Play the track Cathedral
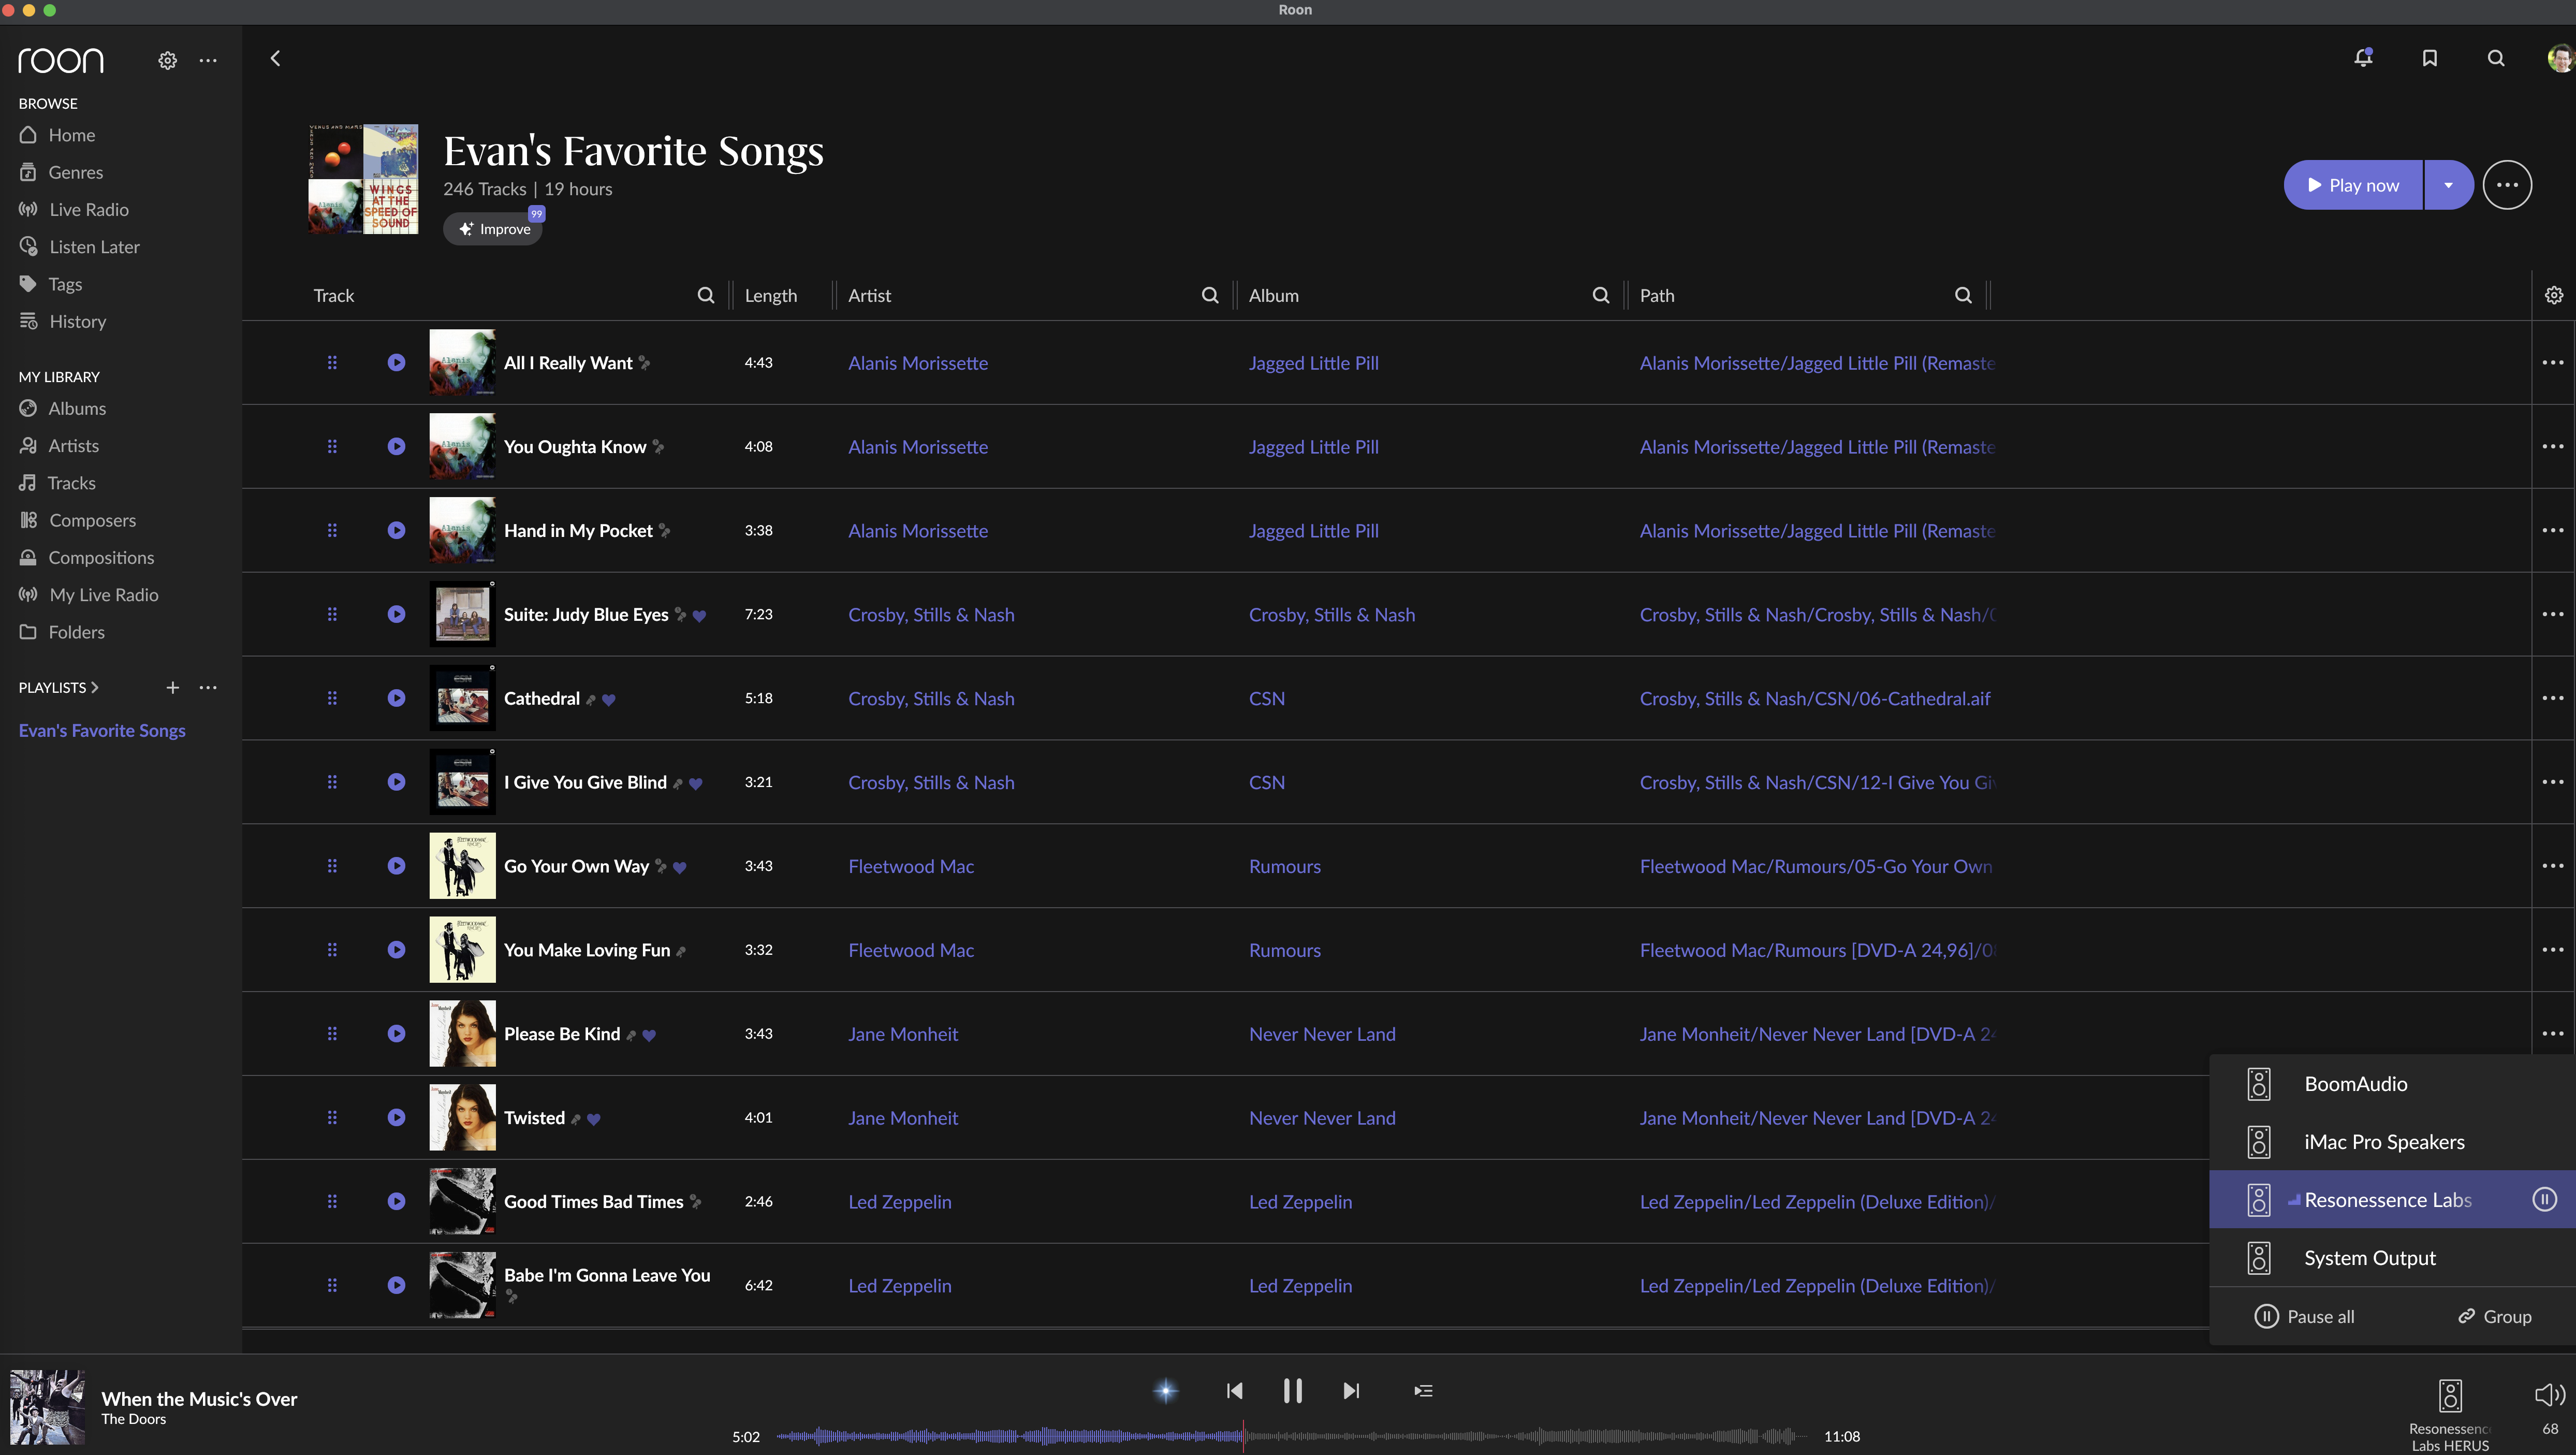Image resolution: width=2576 pixels, height=1455 pixels. 397,698
